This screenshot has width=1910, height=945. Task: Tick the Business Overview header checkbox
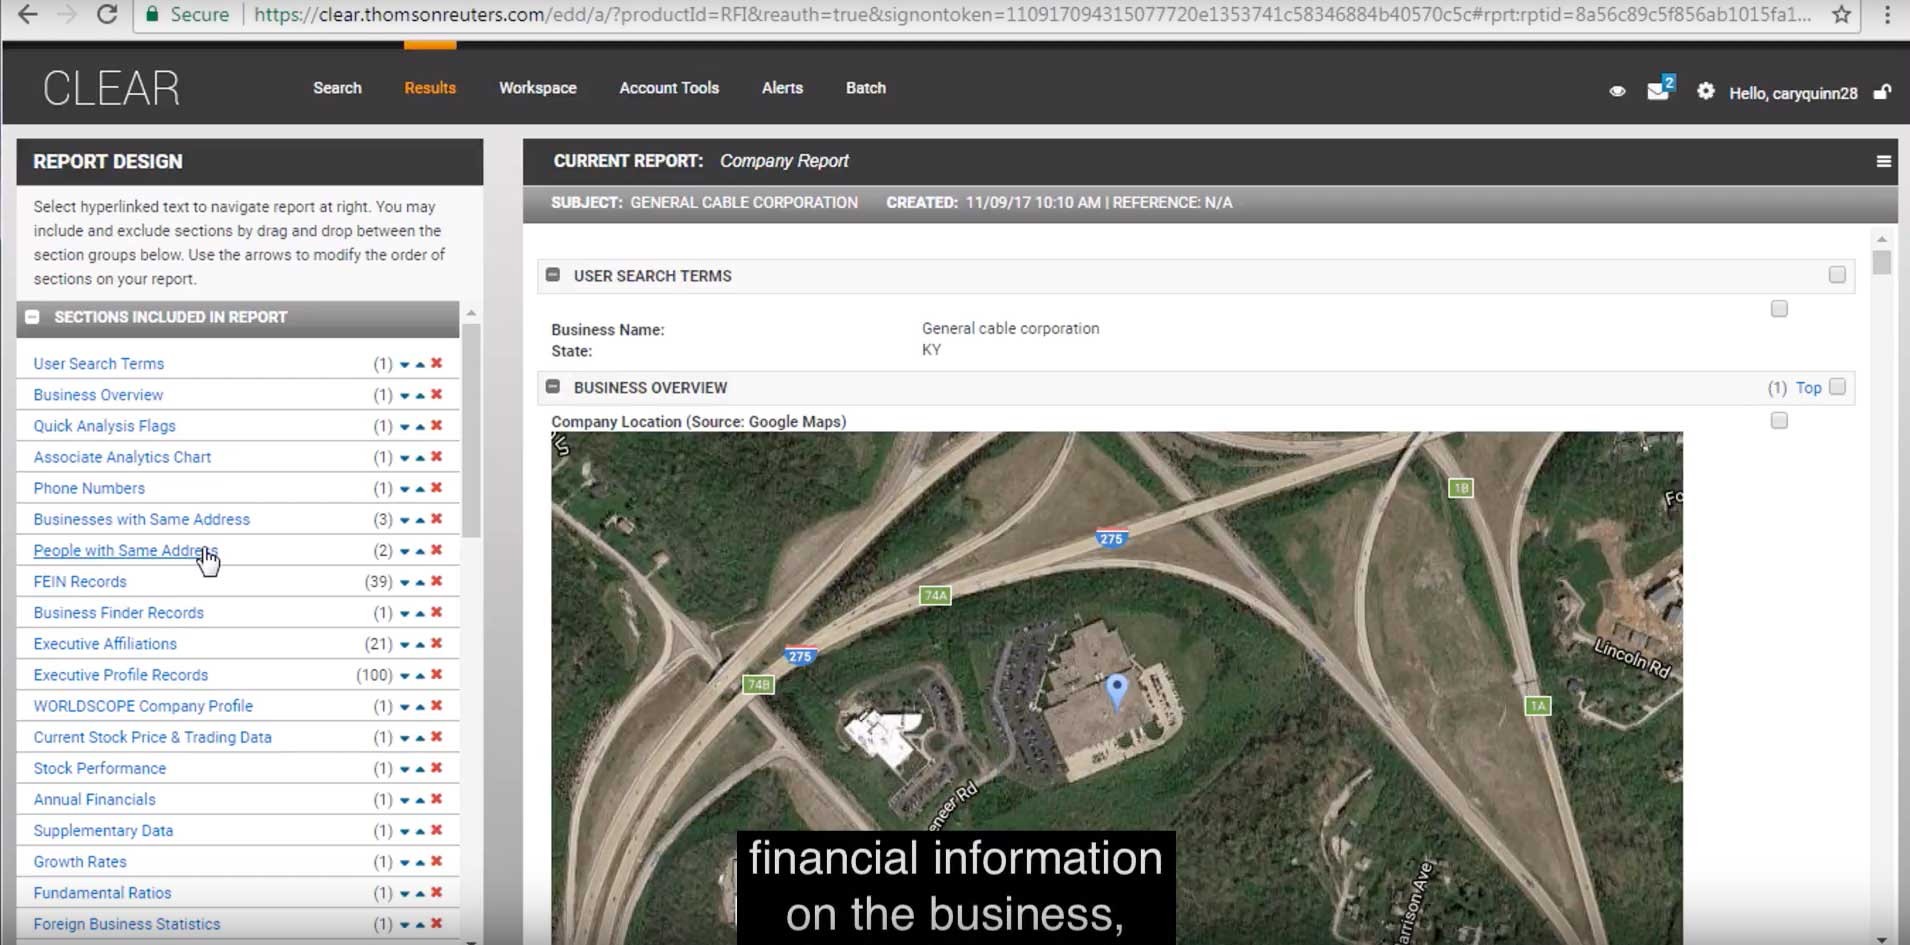[x=1837, y=387]
